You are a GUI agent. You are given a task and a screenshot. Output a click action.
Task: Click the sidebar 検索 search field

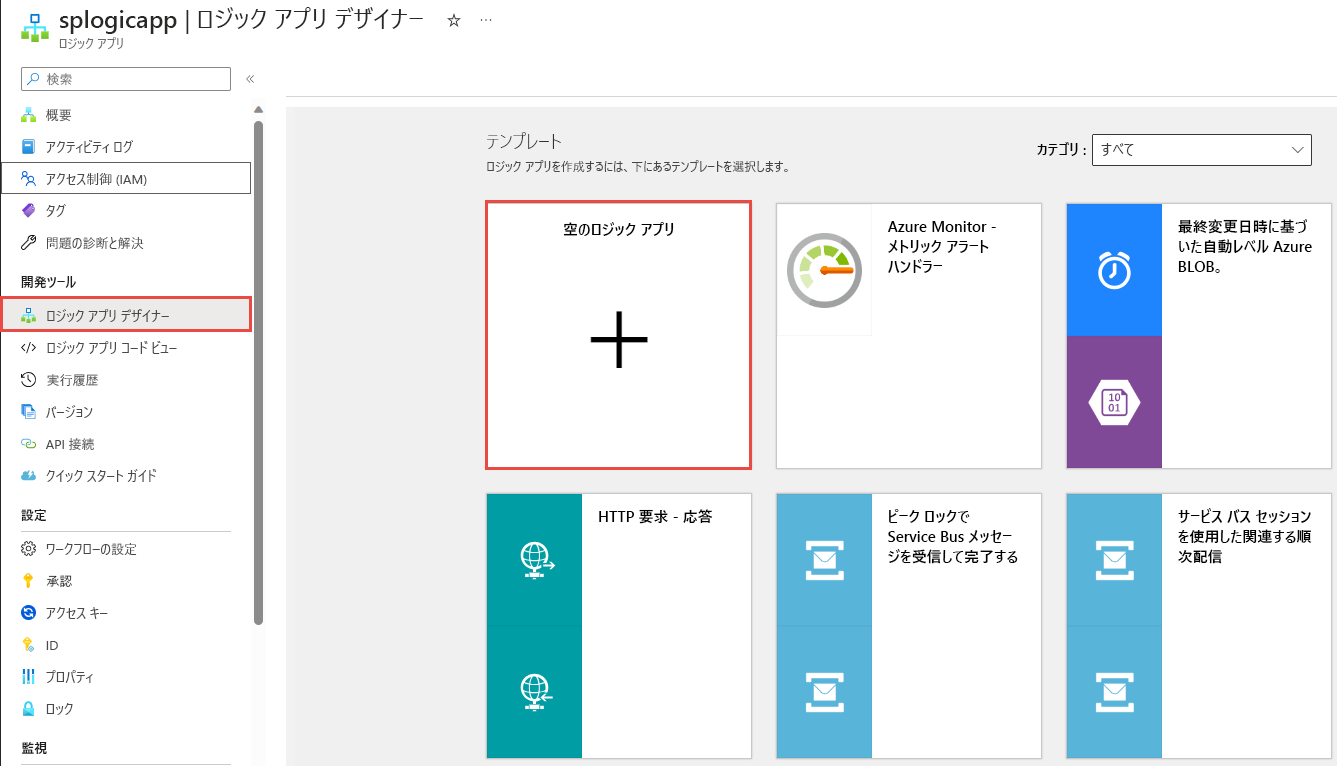click(126, 79)
